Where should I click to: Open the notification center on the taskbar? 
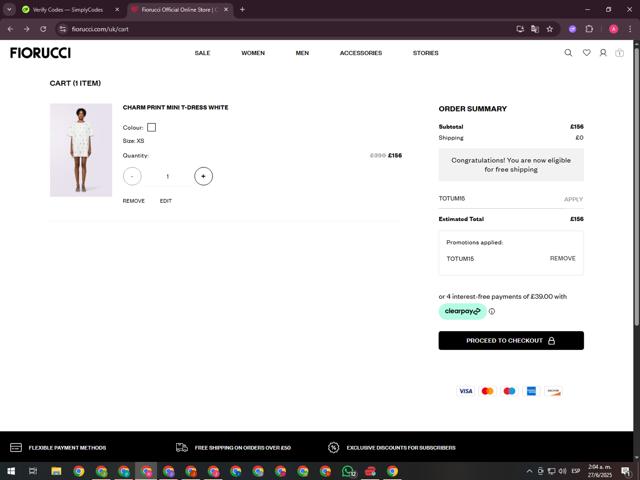pyautogui.click(x=626, y=471)
